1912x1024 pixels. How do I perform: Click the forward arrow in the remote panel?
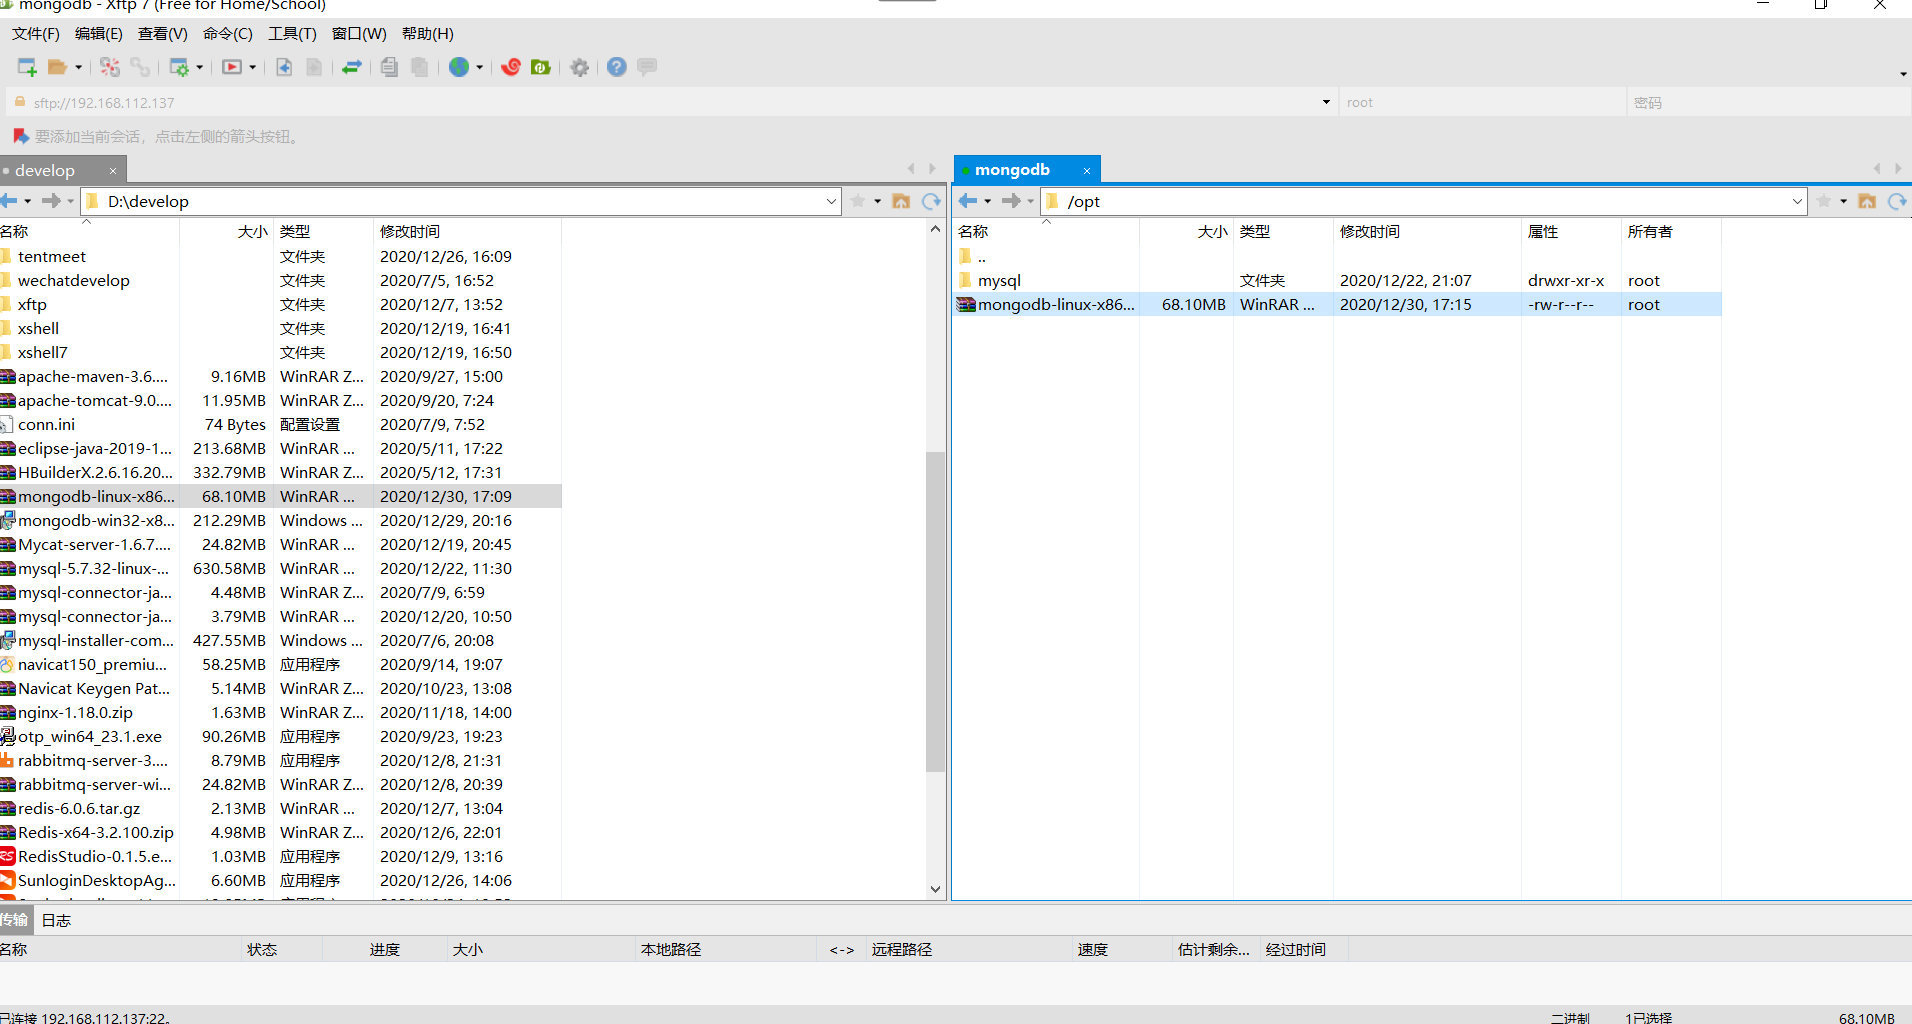(1013, 201)
